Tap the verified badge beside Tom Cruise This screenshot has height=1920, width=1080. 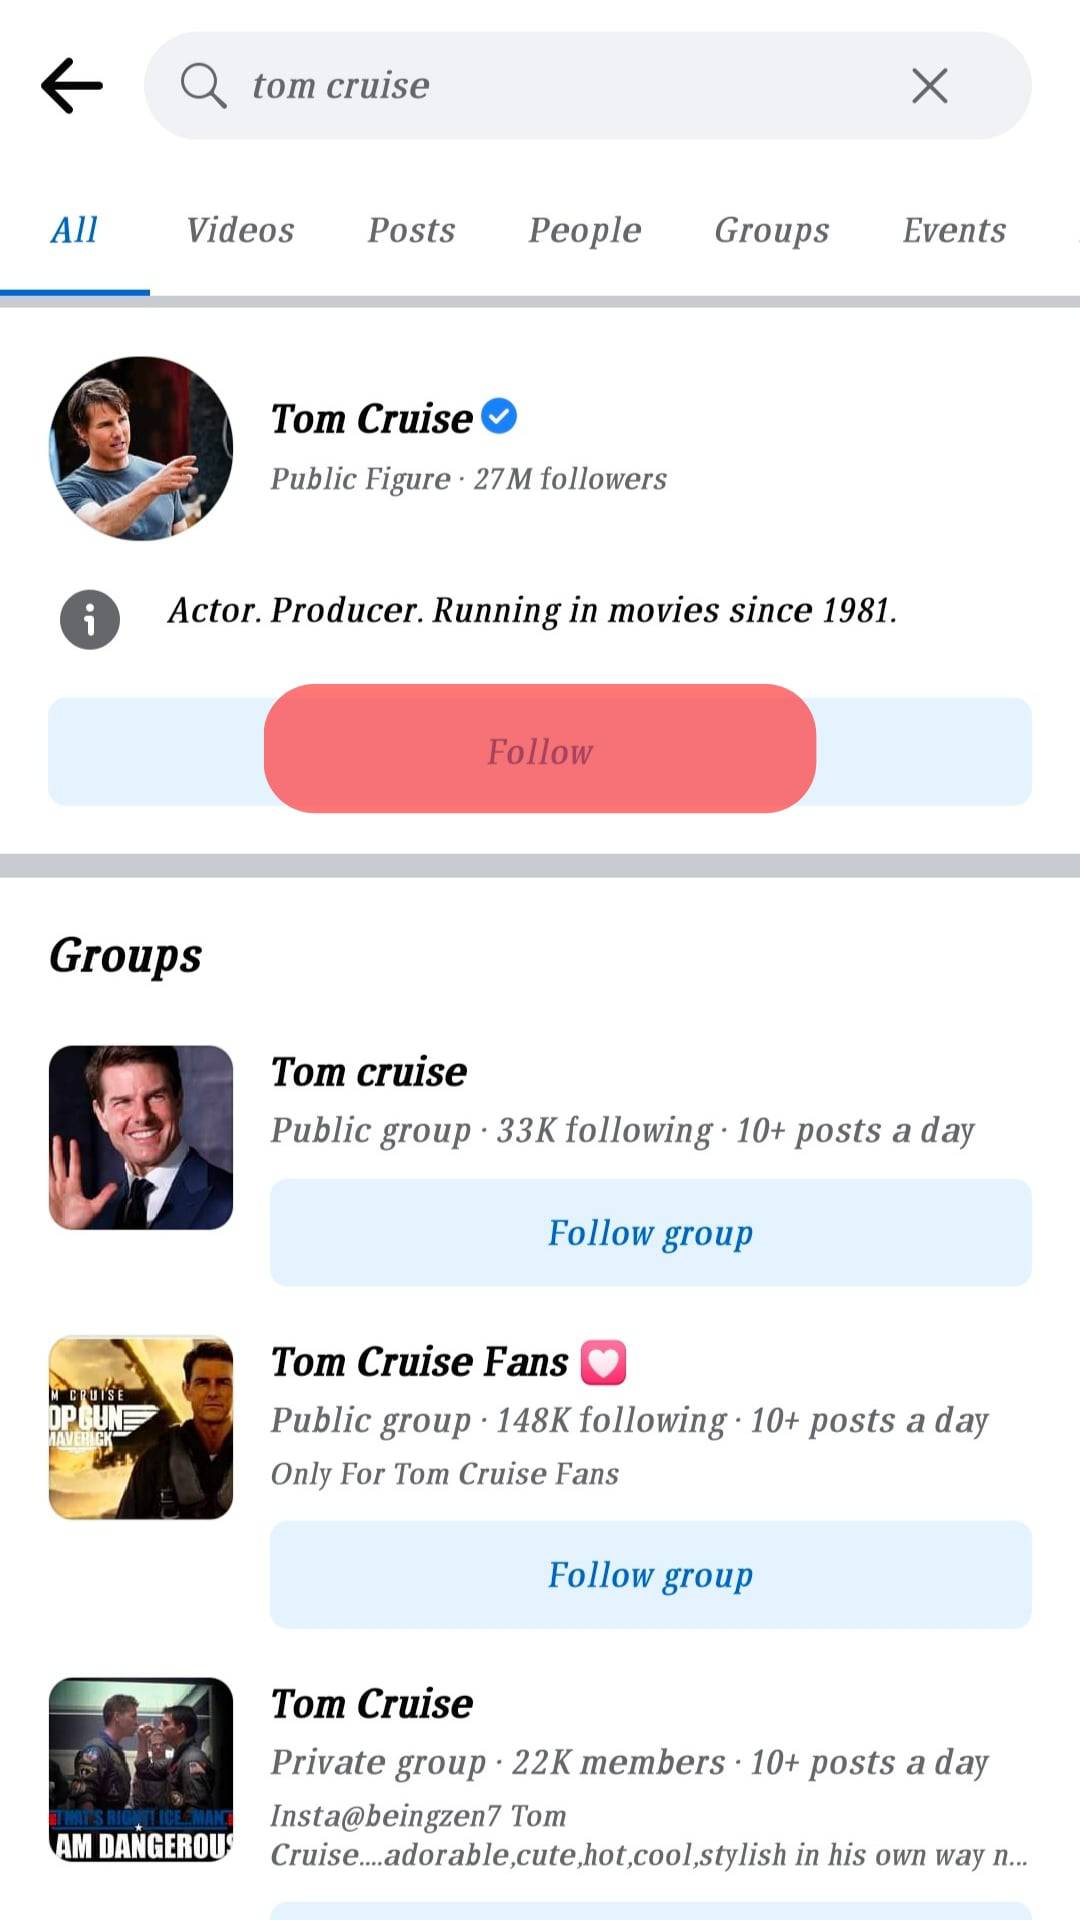tap(499, 416)
